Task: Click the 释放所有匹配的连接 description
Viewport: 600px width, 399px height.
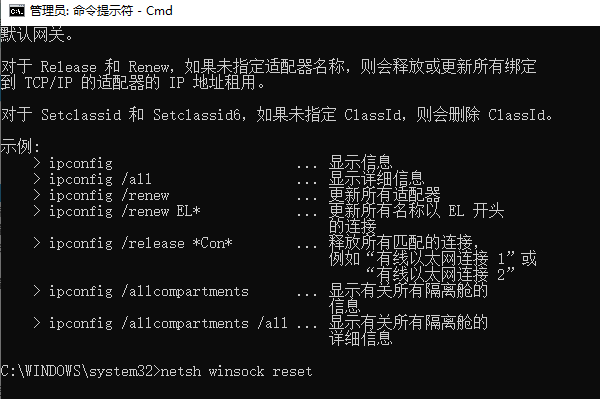Action: coord(400,243)
